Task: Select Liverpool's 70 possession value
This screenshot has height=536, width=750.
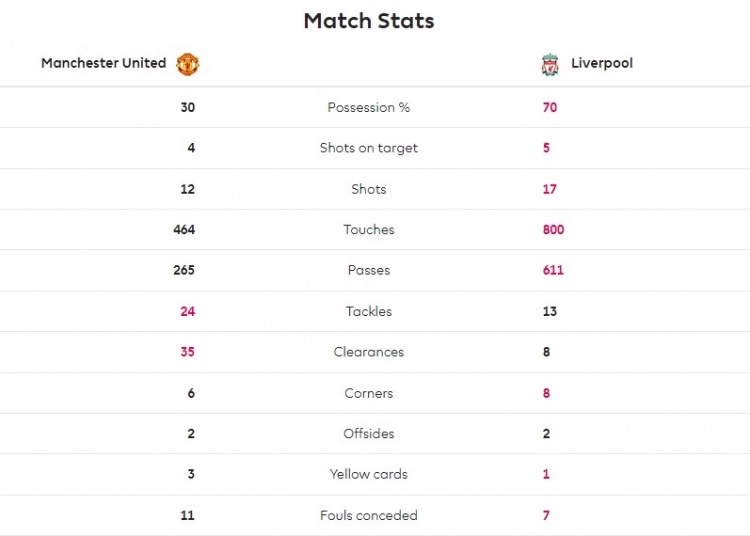Action: 550,107
